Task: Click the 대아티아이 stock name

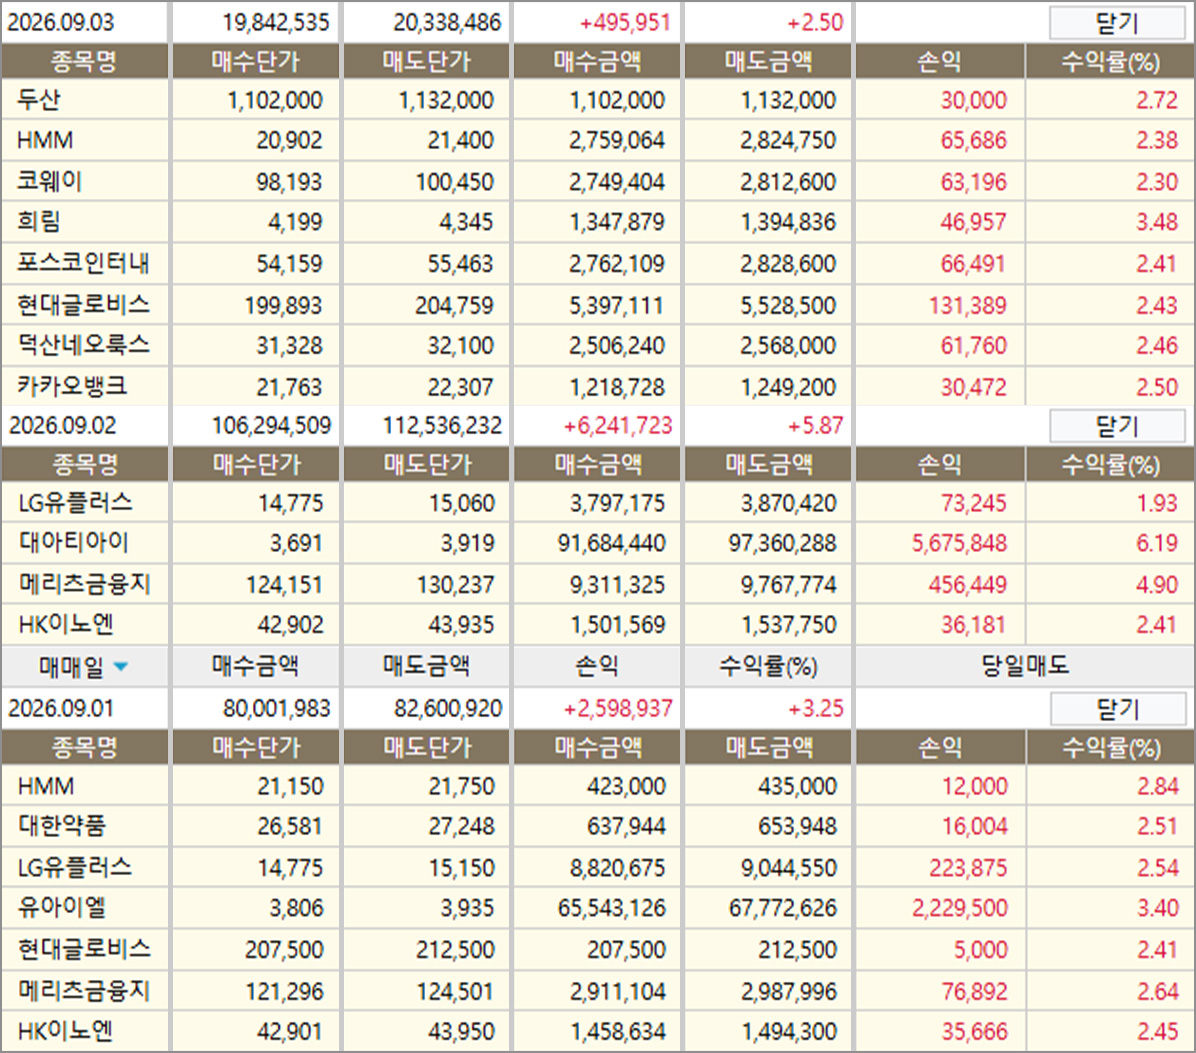Action: (74, 542)
